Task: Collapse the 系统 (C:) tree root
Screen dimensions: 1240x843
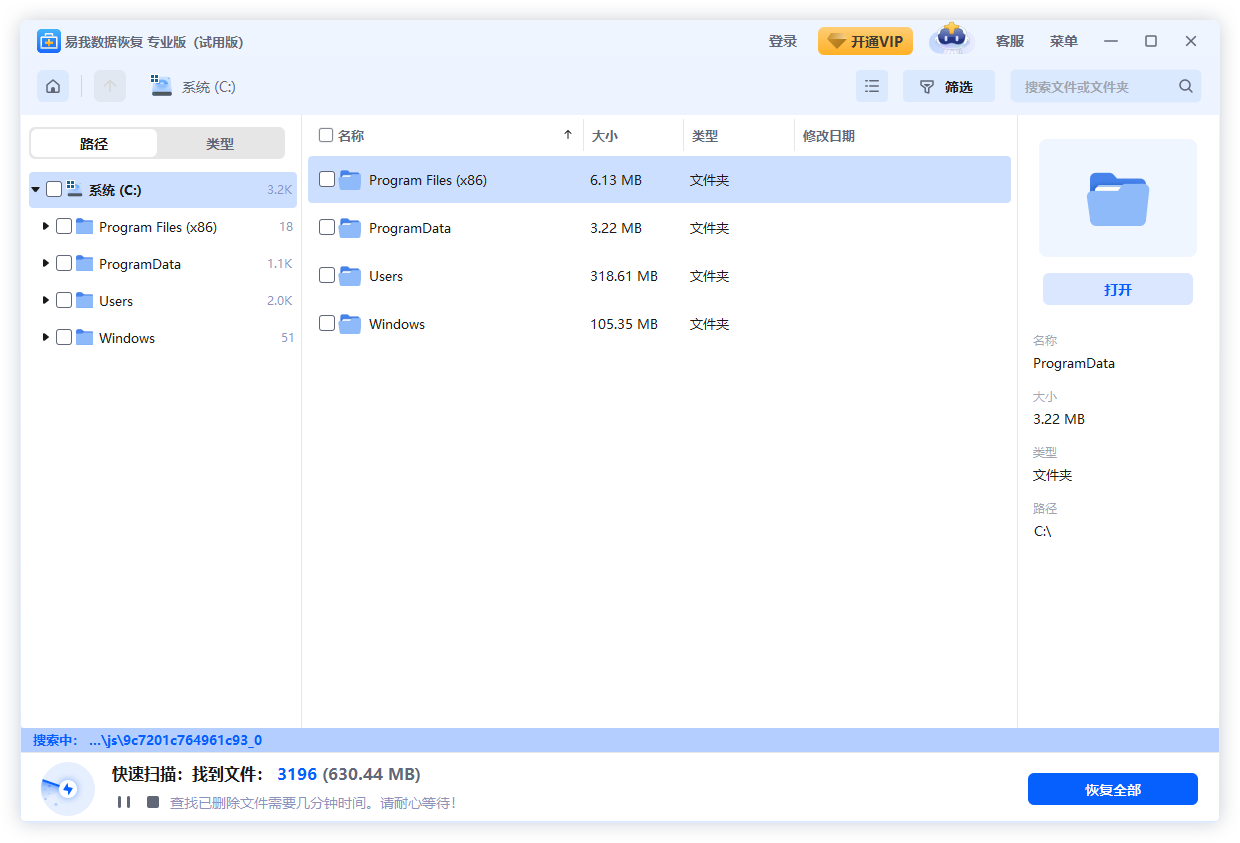Action: tap(36, 189)
